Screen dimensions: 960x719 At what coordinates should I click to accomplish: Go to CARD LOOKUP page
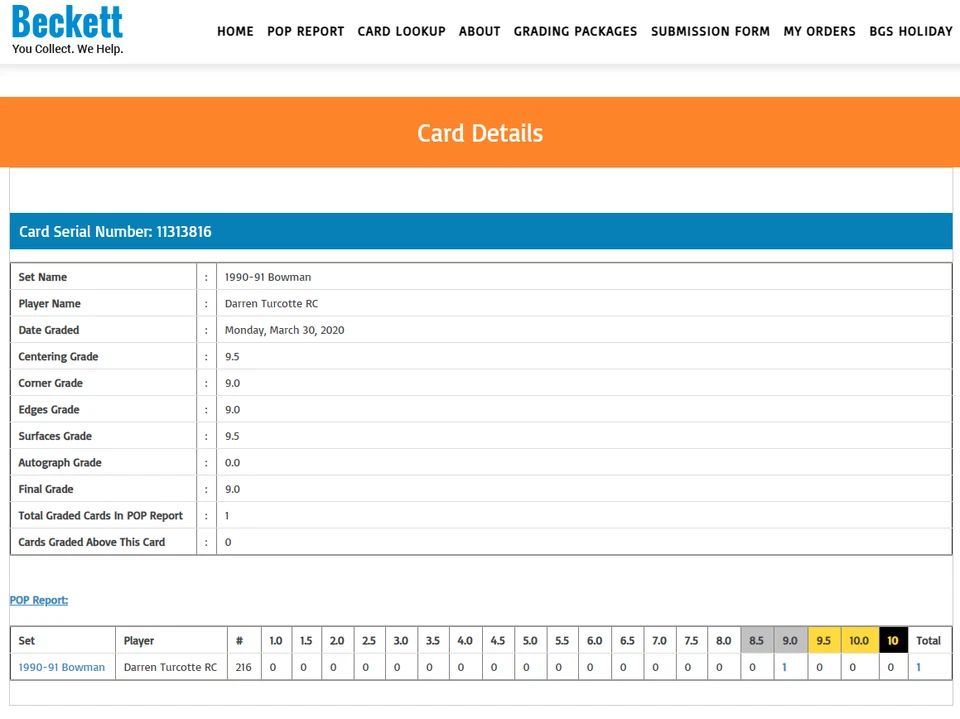click(402, 31)
